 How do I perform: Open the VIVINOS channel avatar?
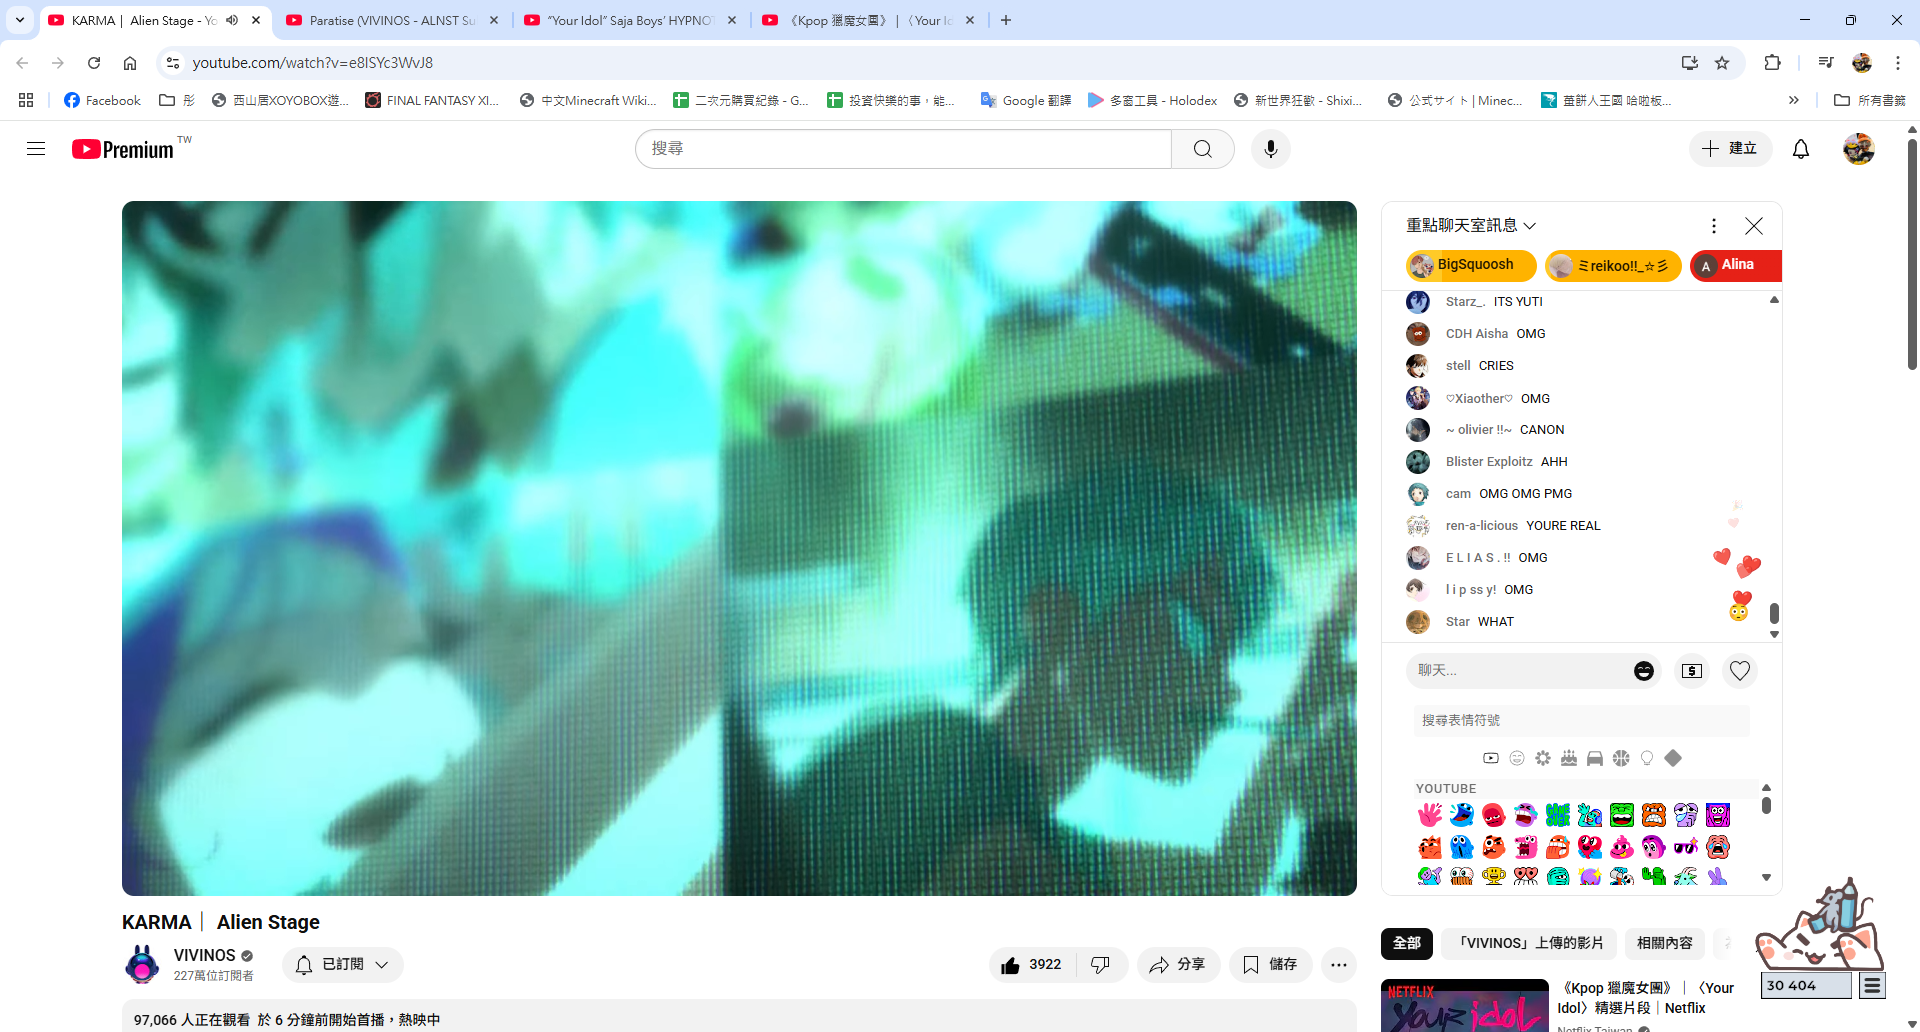(x=142, y=965)
